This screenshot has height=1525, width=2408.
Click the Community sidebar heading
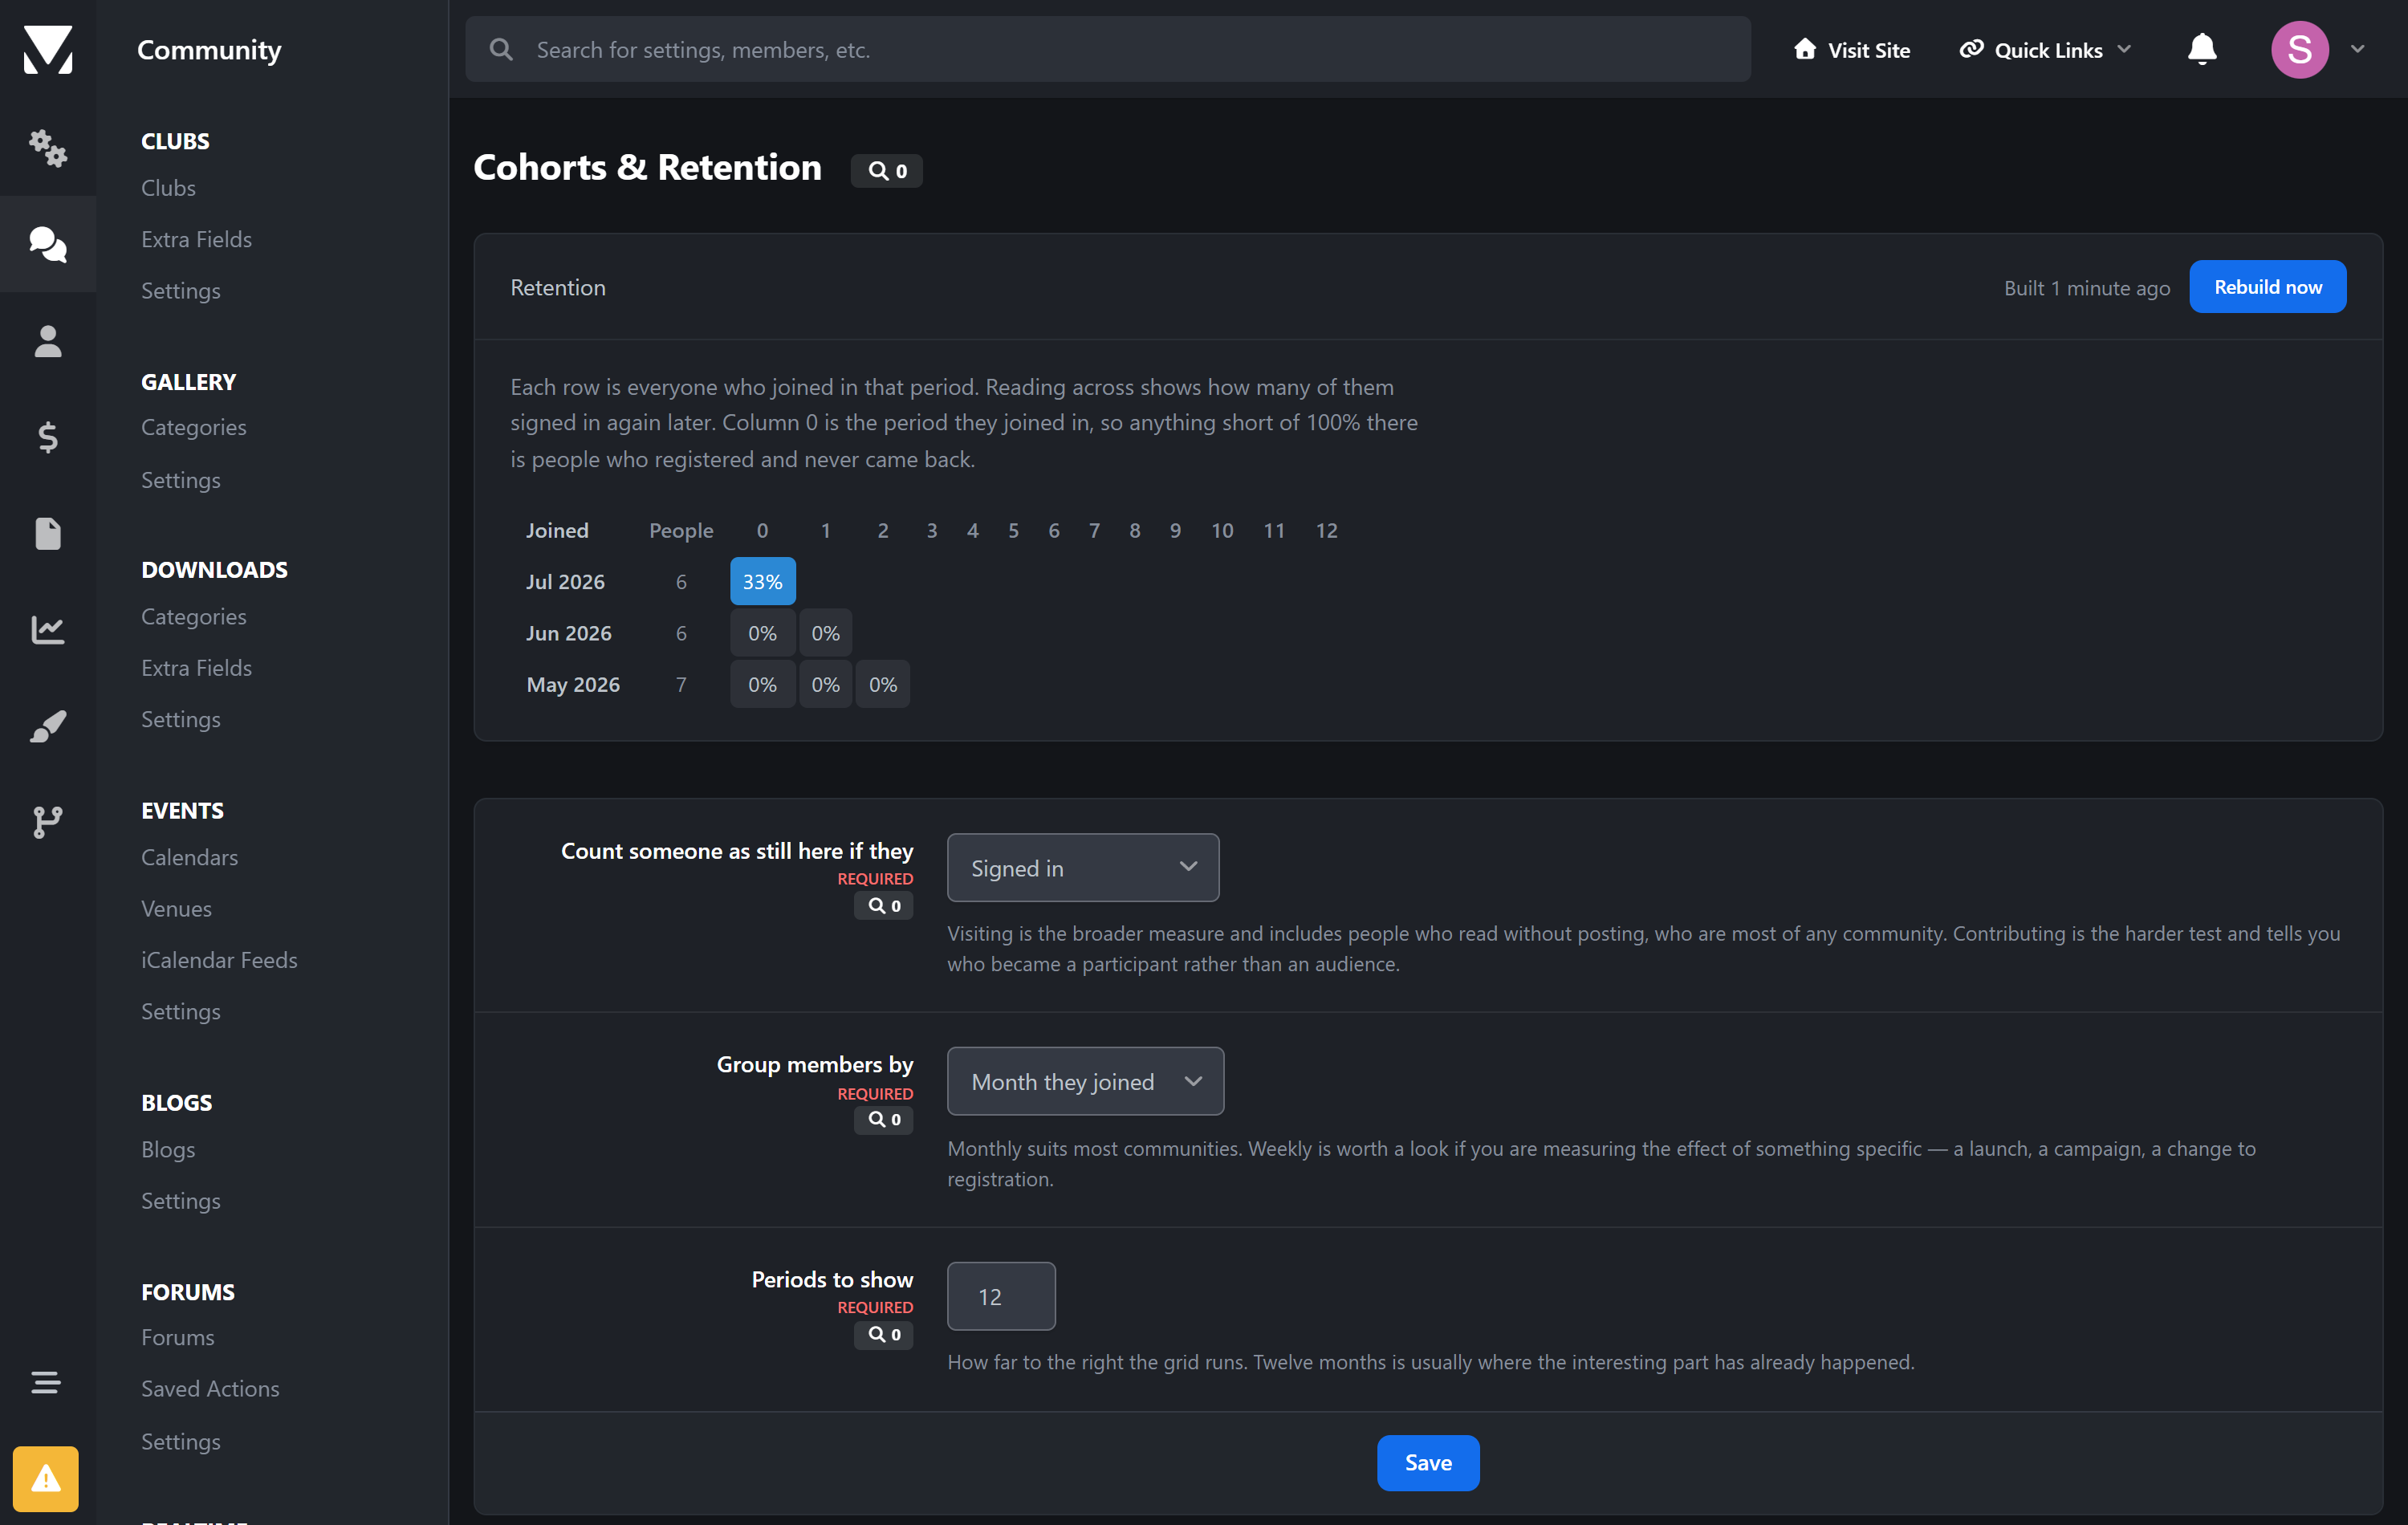pos(209,50)
